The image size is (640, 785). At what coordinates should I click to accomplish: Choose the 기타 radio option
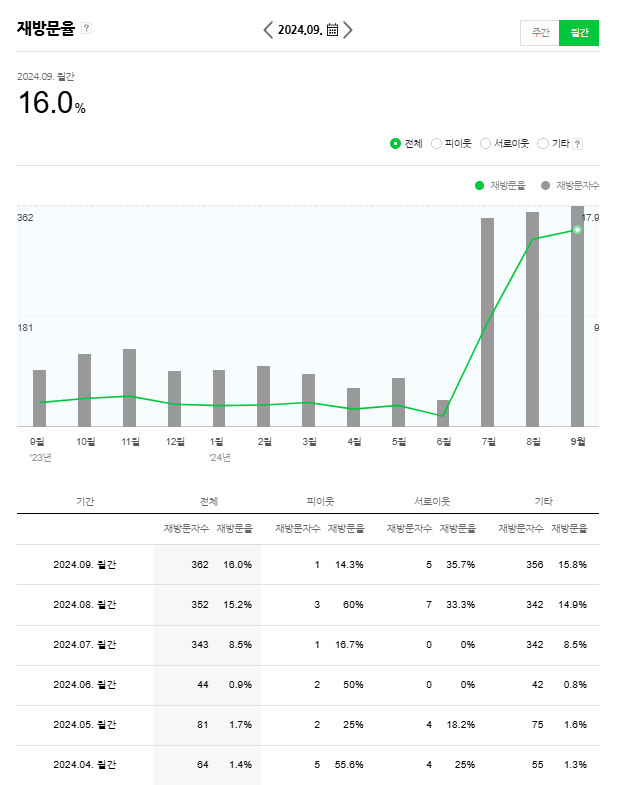pos(543,144)
